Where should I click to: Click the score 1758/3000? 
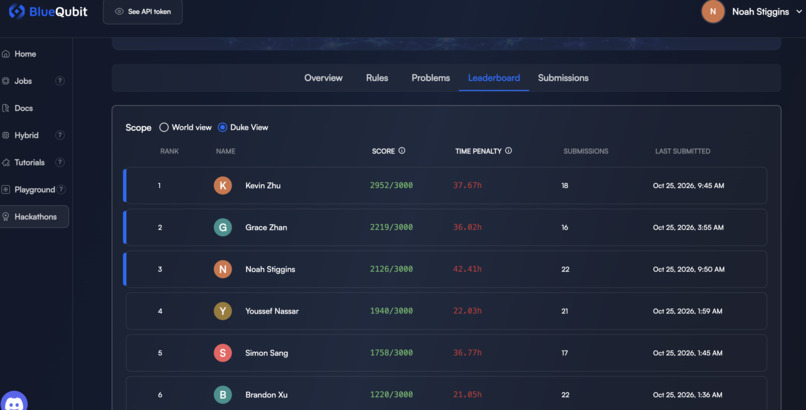[x=391, y=353]
